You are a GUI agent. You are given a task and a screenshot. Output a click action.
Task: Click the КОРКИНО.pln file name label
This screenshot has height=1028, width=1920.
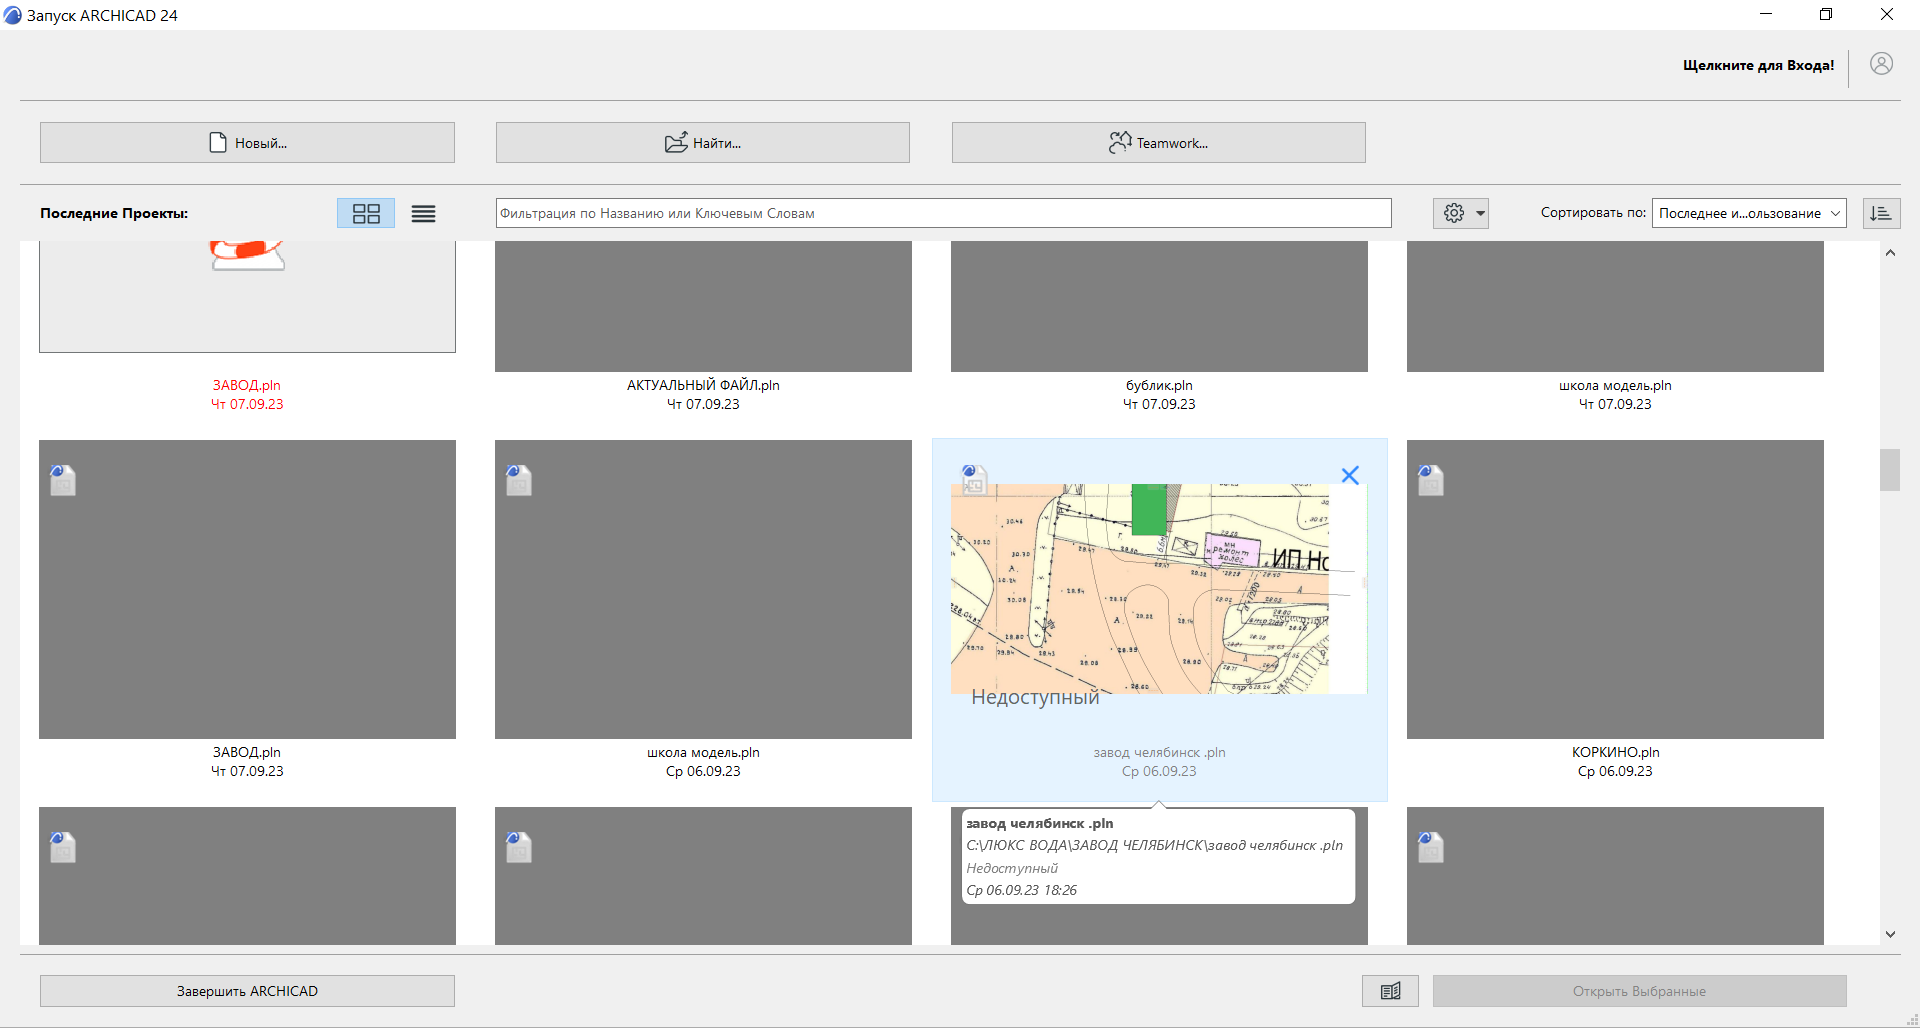[x=1615, y=752]
